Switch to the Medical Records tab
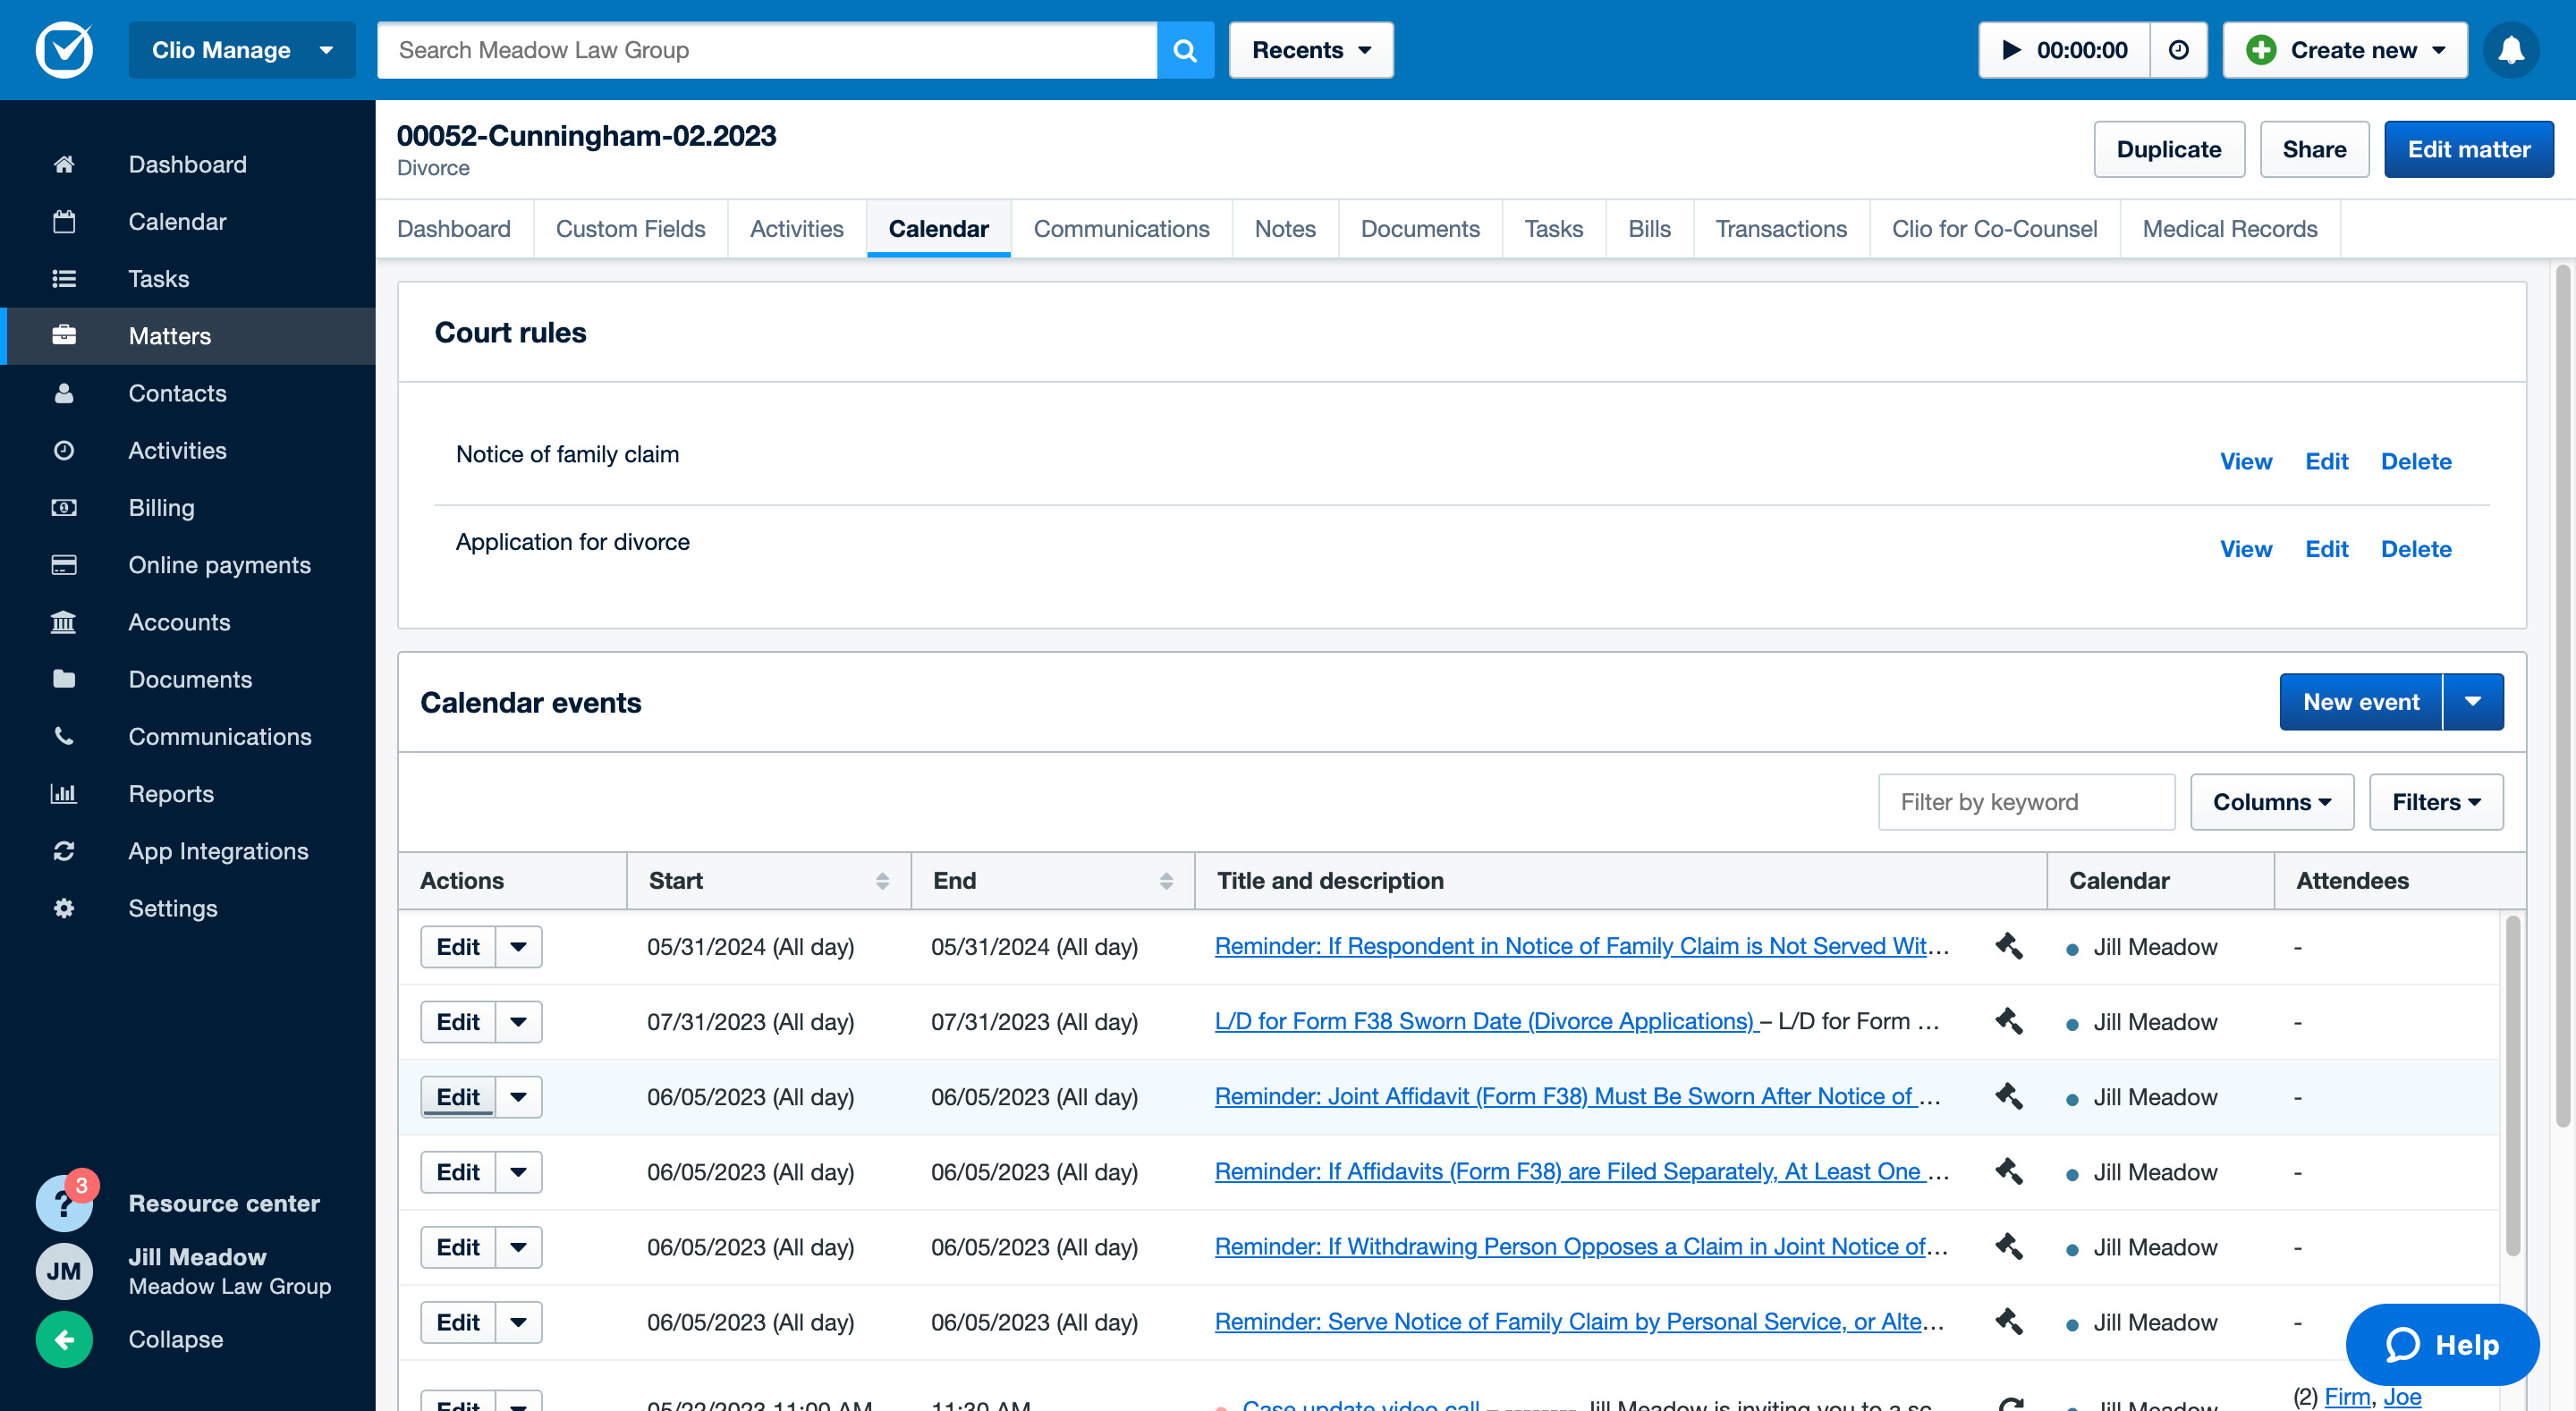 click(2229, 229)
